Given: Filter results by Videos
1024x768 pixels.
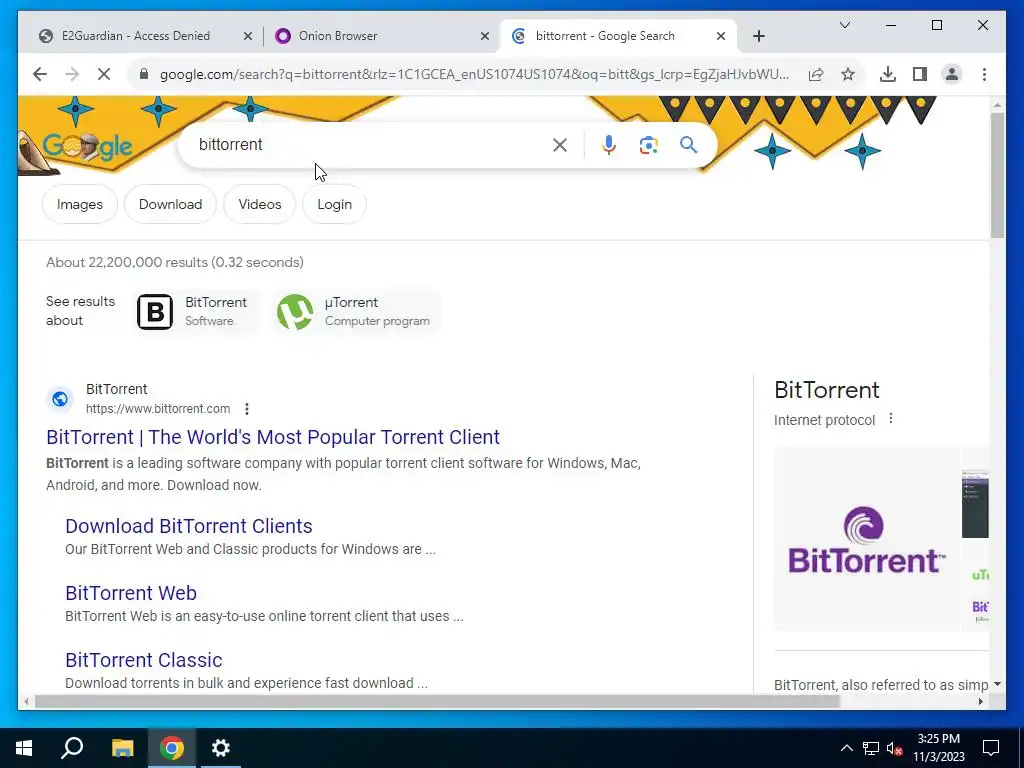Looking at the screenshot, I should click(x=260, y=204).
